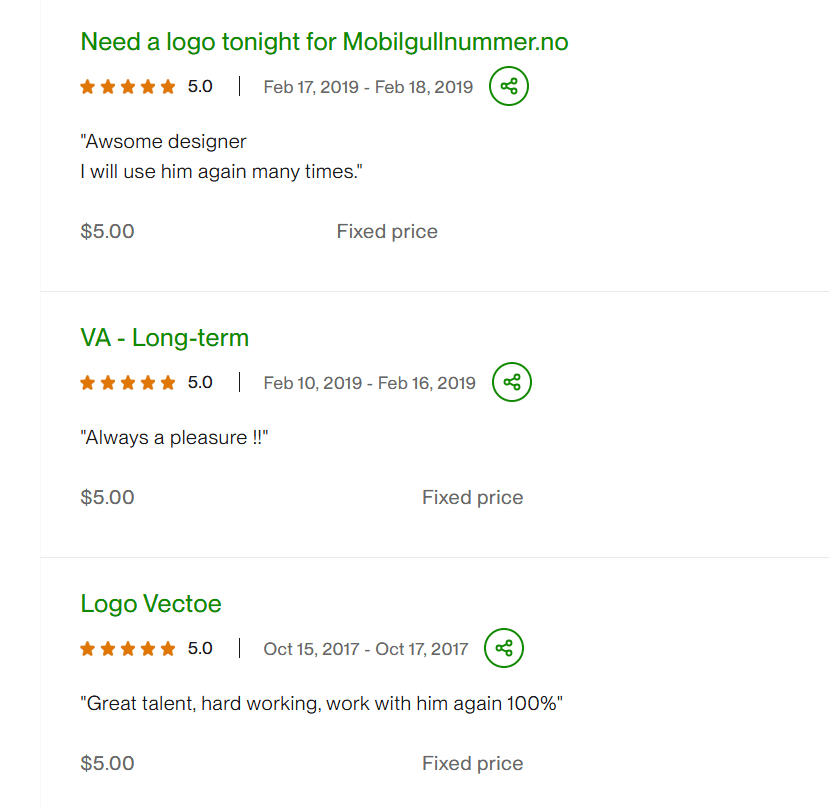
Task: Click "Fixed price" label under Mobilgullnummer.no job
Action: click(387, 232)
